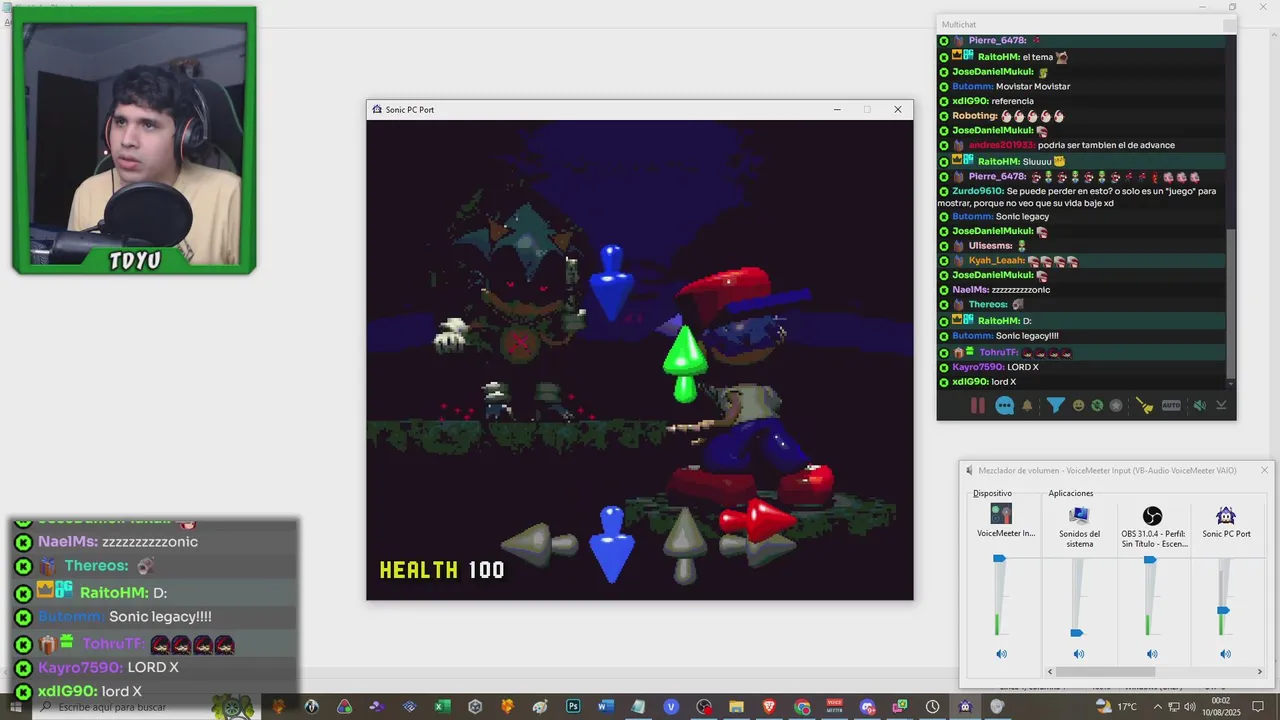1280x720 pixels.
Task: Click 'lord X' message text in Multichat
Action: pyautogui.click(x=1004, y=382)
